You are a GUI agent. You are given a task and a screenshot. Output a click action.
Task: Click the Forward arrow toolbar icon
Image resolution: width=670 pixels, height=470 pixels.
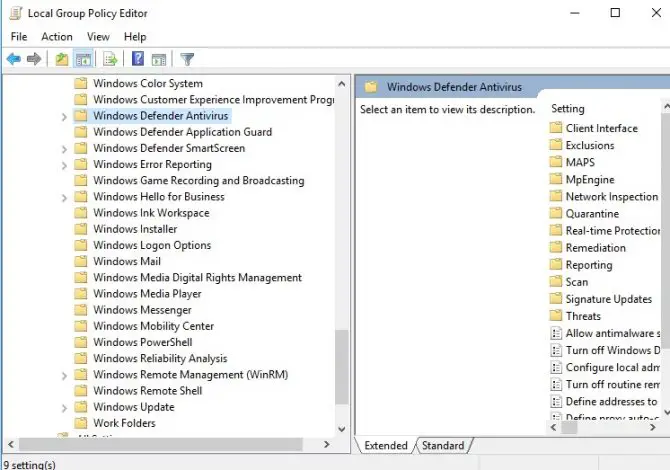(x=34, y=59)
